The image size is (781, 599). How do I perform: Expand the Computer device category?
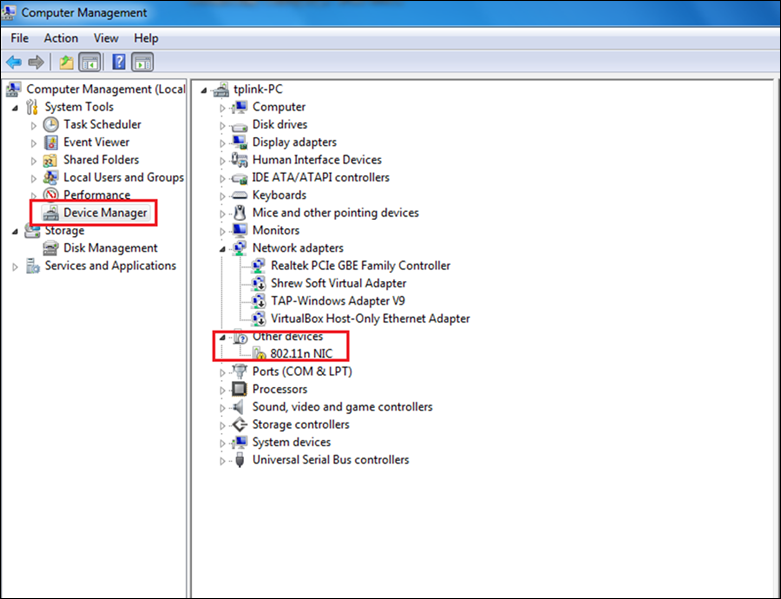(222, 108)
